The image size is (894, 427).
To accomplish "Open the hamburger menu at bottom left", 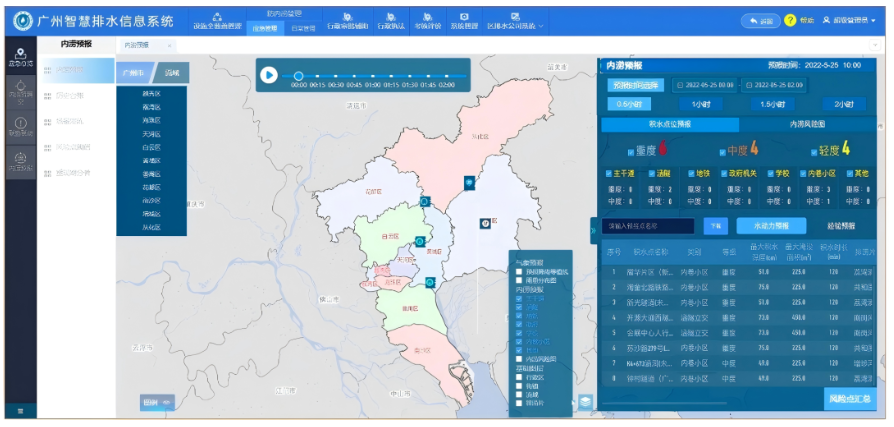I will pyautogui.click(x=20, y=410).
